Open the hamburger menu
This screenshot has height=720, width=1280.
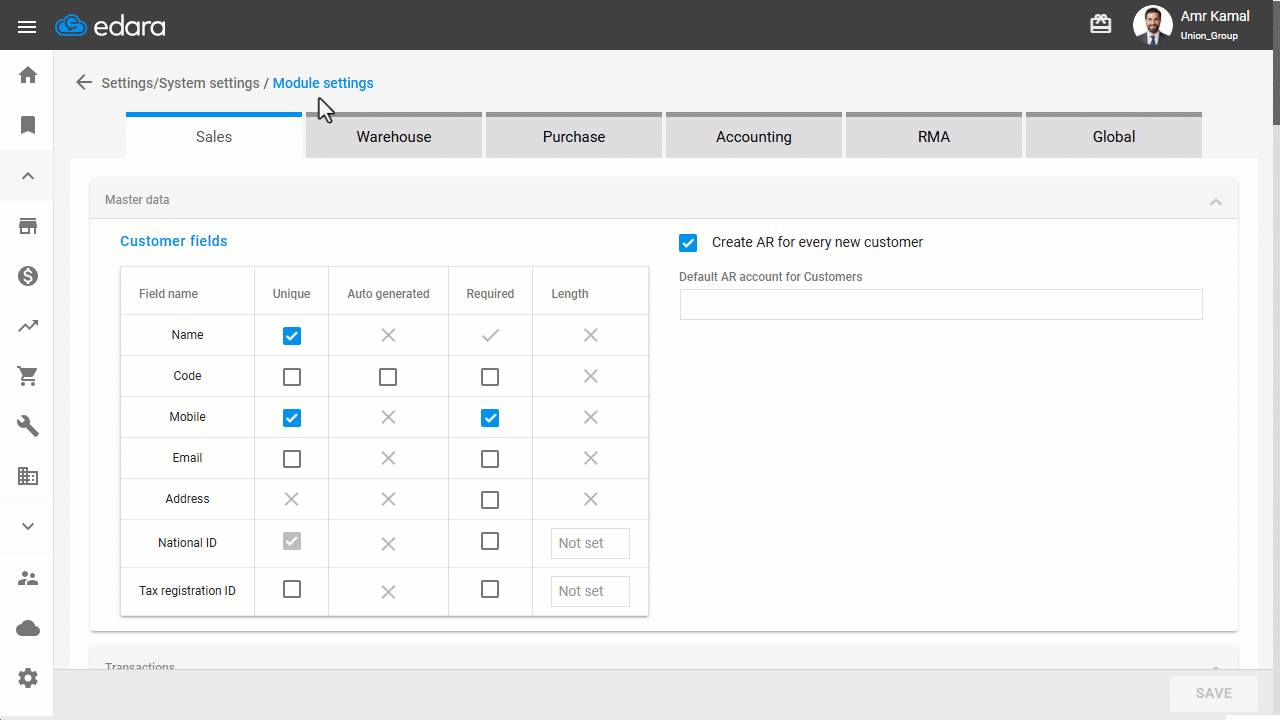[27, 26]
